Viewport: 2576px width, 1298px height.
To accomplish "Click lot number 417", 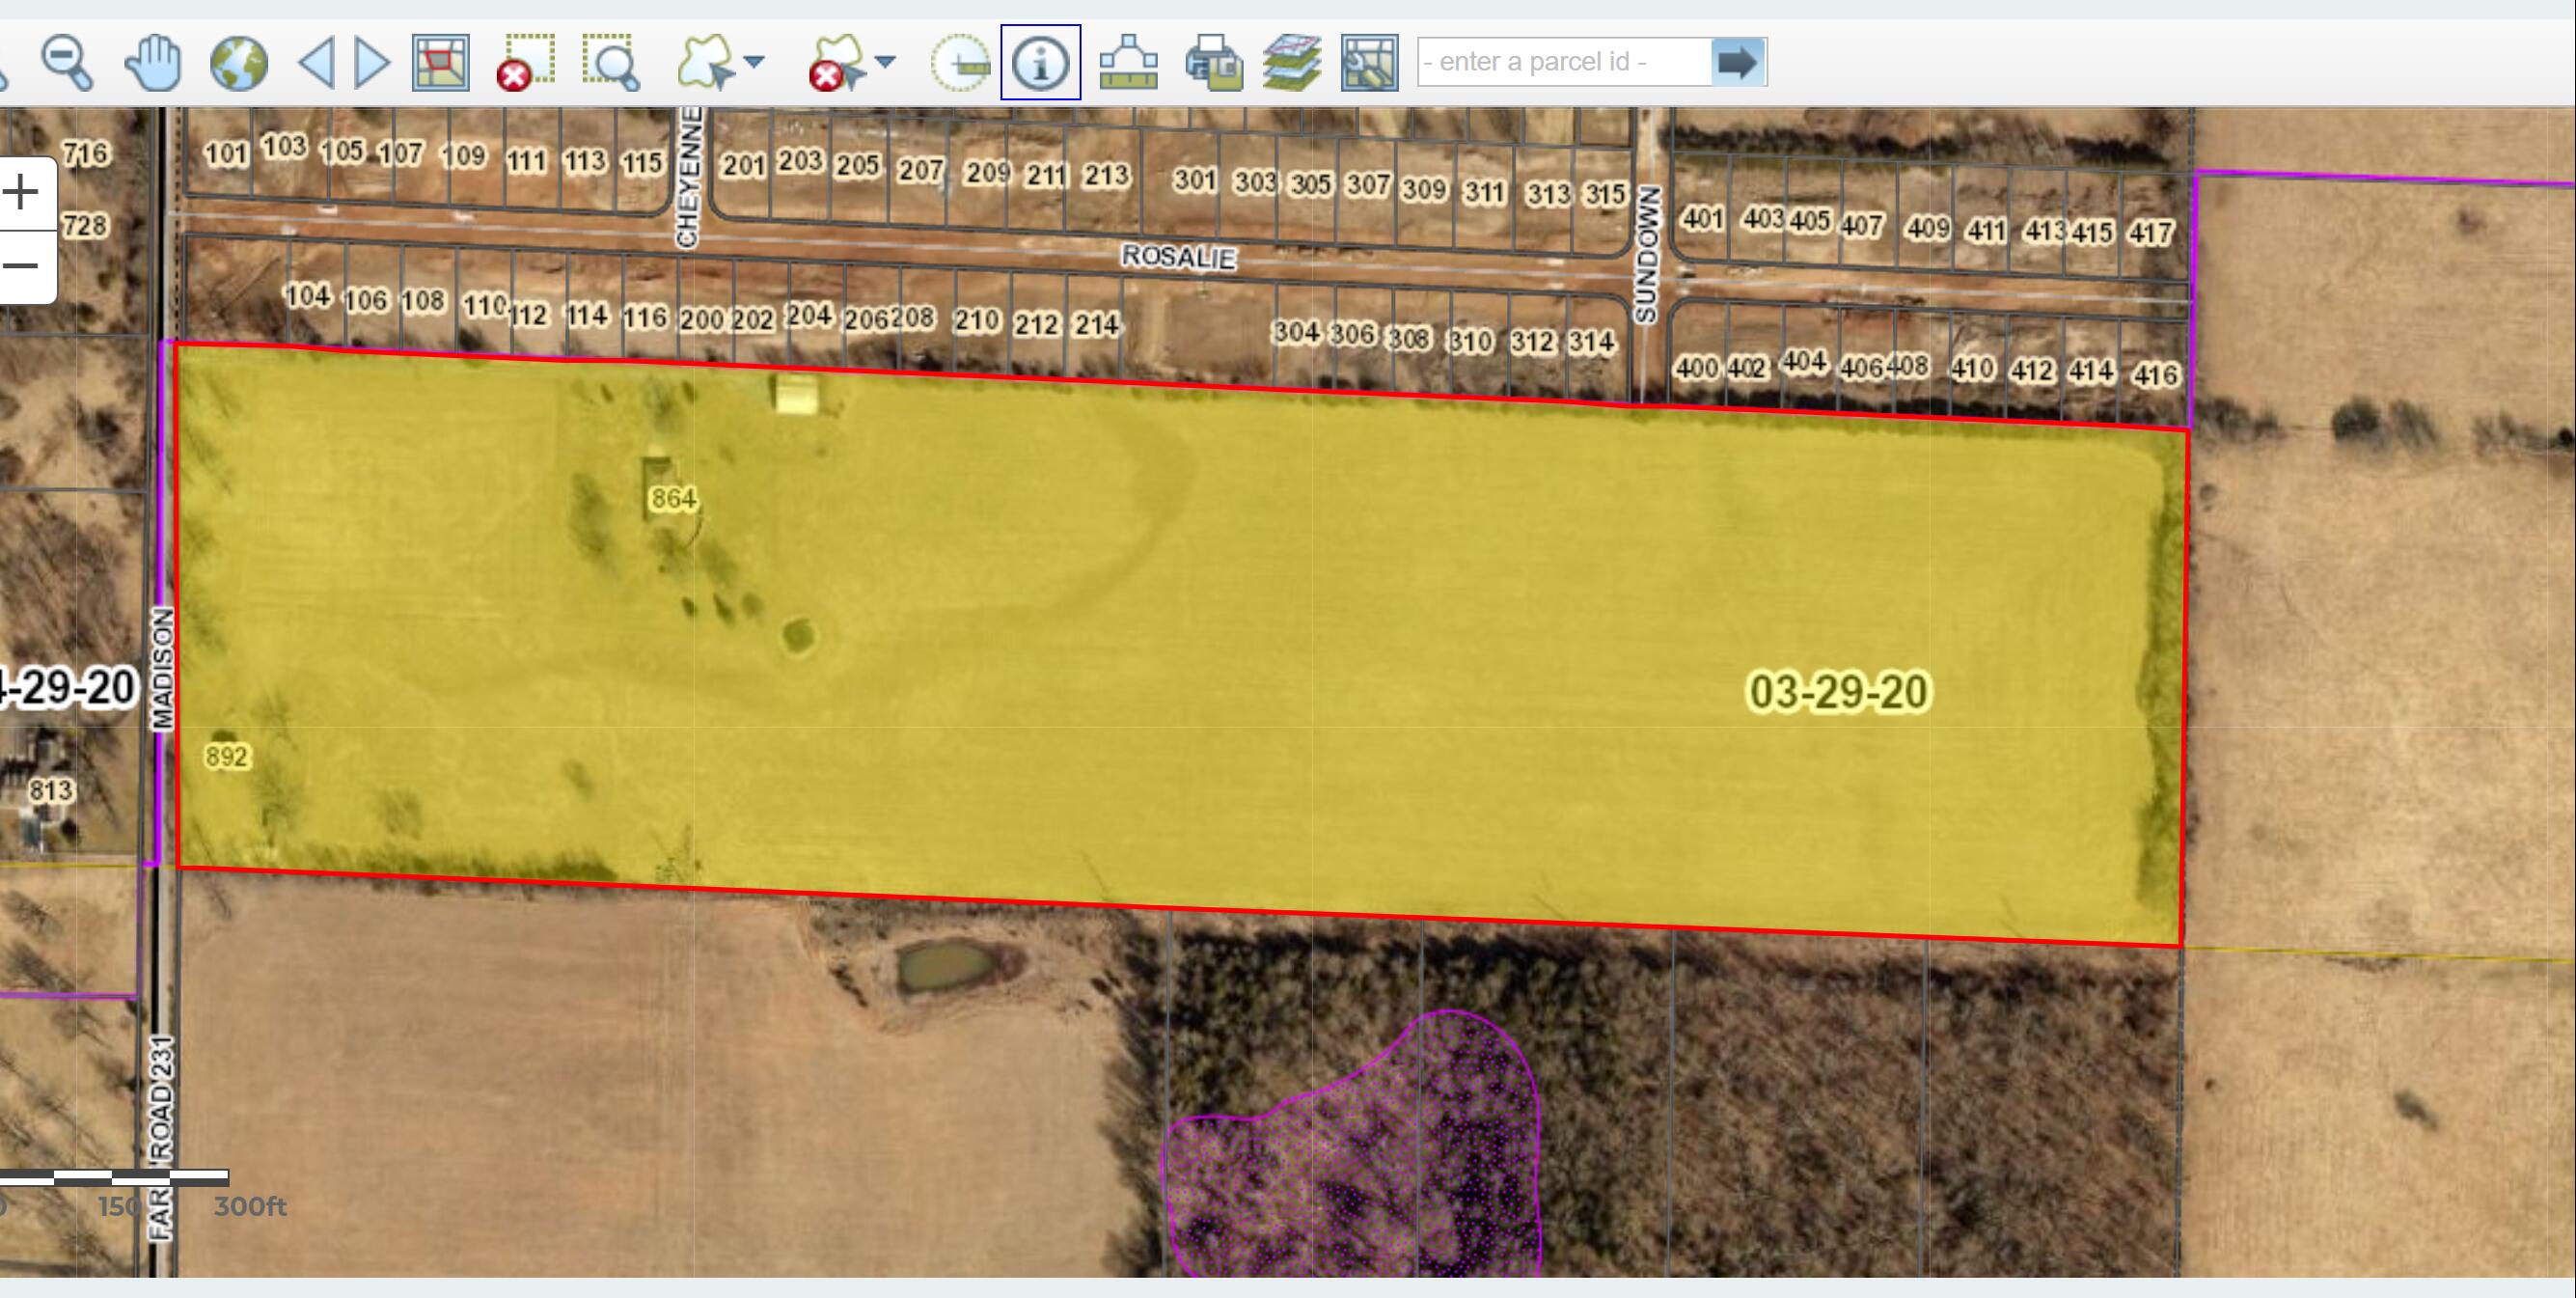I will [2151, 233].
